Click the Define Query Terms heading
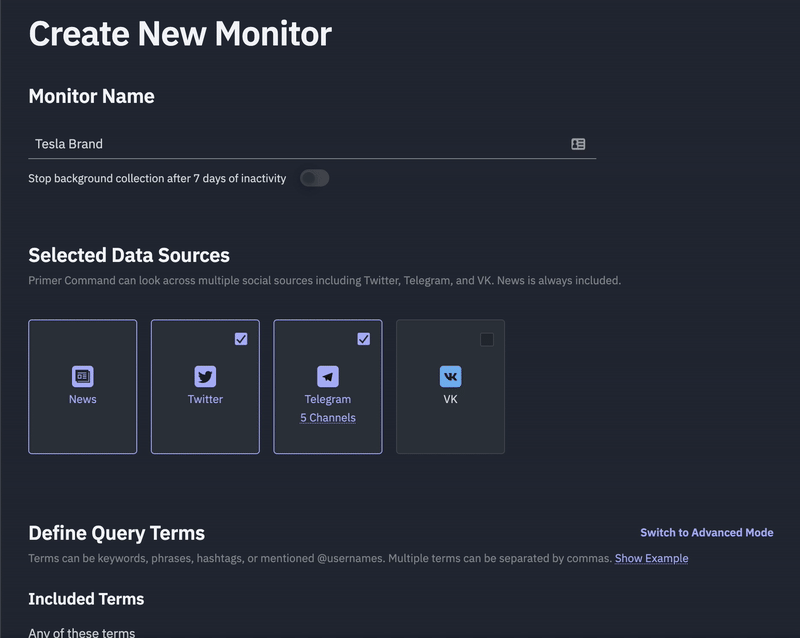This screenshot has width=800, height=638. pyautogui.click(x=117, y=533)
